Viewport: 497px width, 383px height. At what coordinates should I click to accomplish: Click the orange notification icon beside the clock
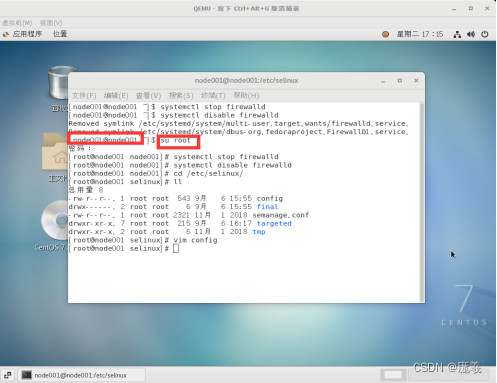click(x=385, y=34)
